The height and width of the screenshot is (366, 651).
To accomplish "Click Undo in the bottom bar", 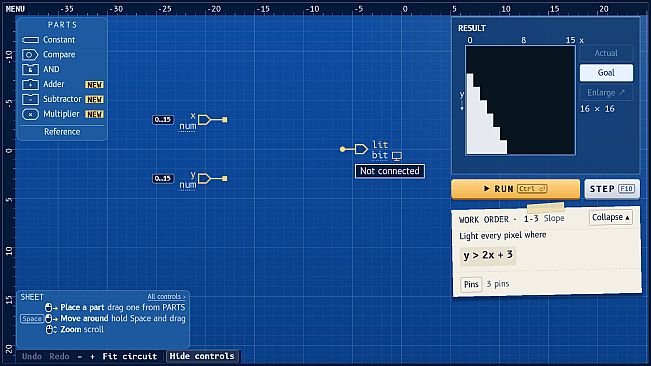I will pyautogui.click(x=32, y=356).
